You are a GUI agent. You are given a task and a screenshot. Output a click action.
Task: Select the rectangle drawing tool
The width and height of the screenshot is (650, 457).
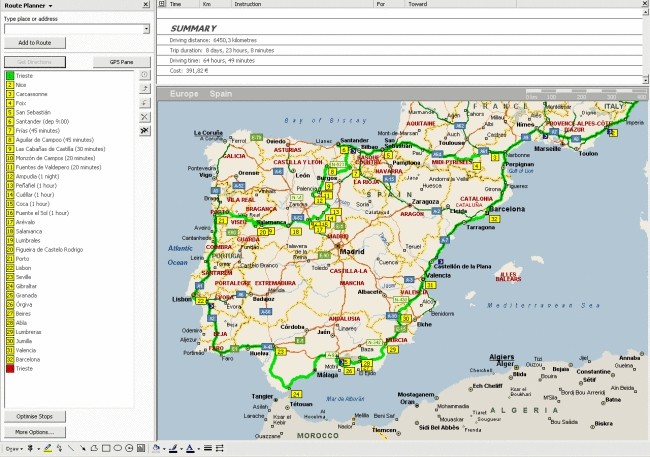click(x=106, y=448)
